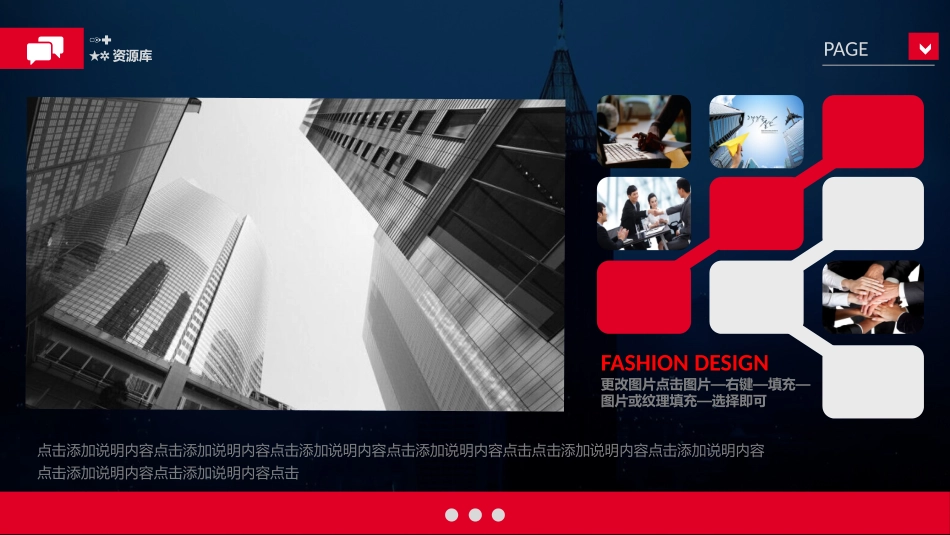
Task: Jump to the last pagination dot
Action: click(498, 515)
